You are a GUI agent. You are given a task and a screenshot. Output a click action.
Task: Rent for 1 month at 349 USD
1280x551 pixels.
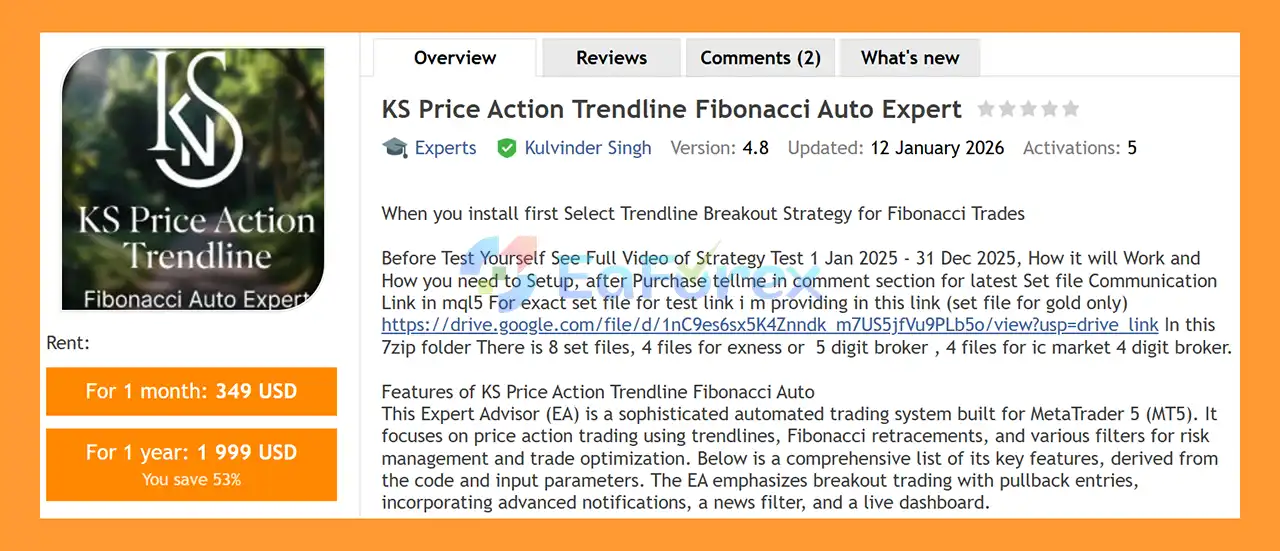(x=191, y=391)
